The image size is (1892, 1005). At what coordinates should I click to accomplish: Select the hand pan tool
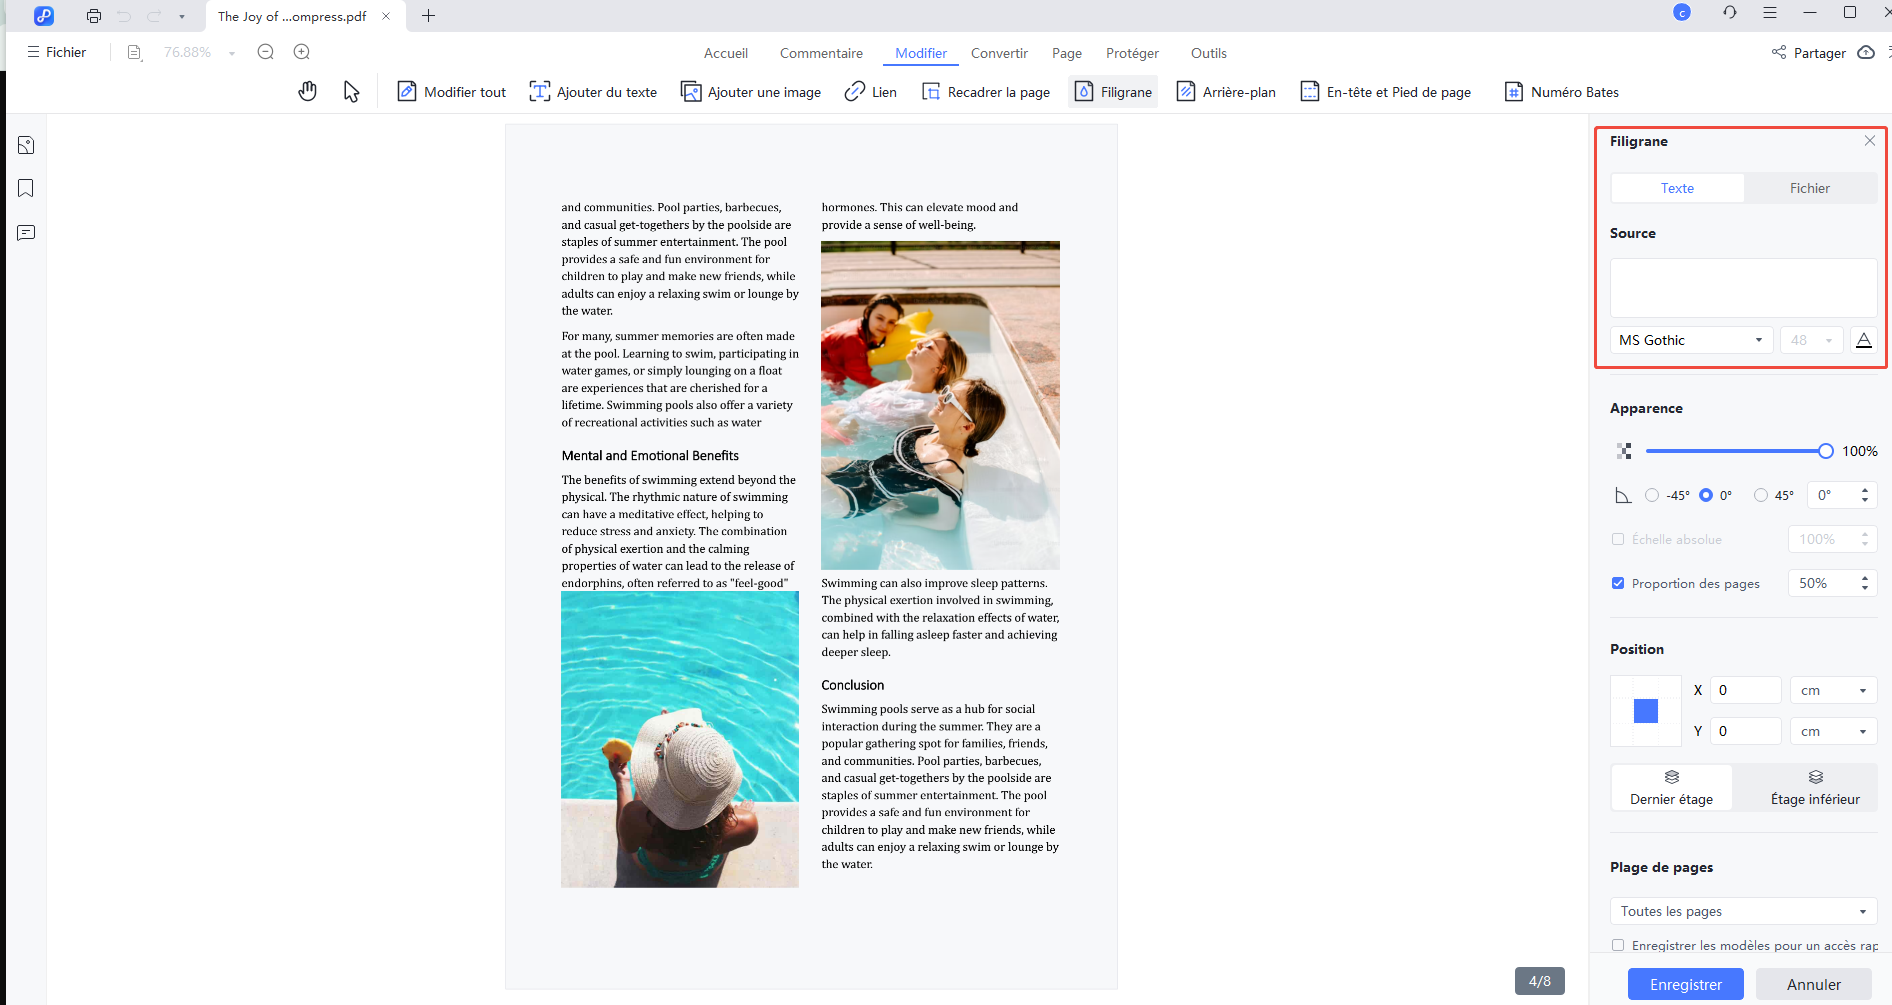click(307, 92)
